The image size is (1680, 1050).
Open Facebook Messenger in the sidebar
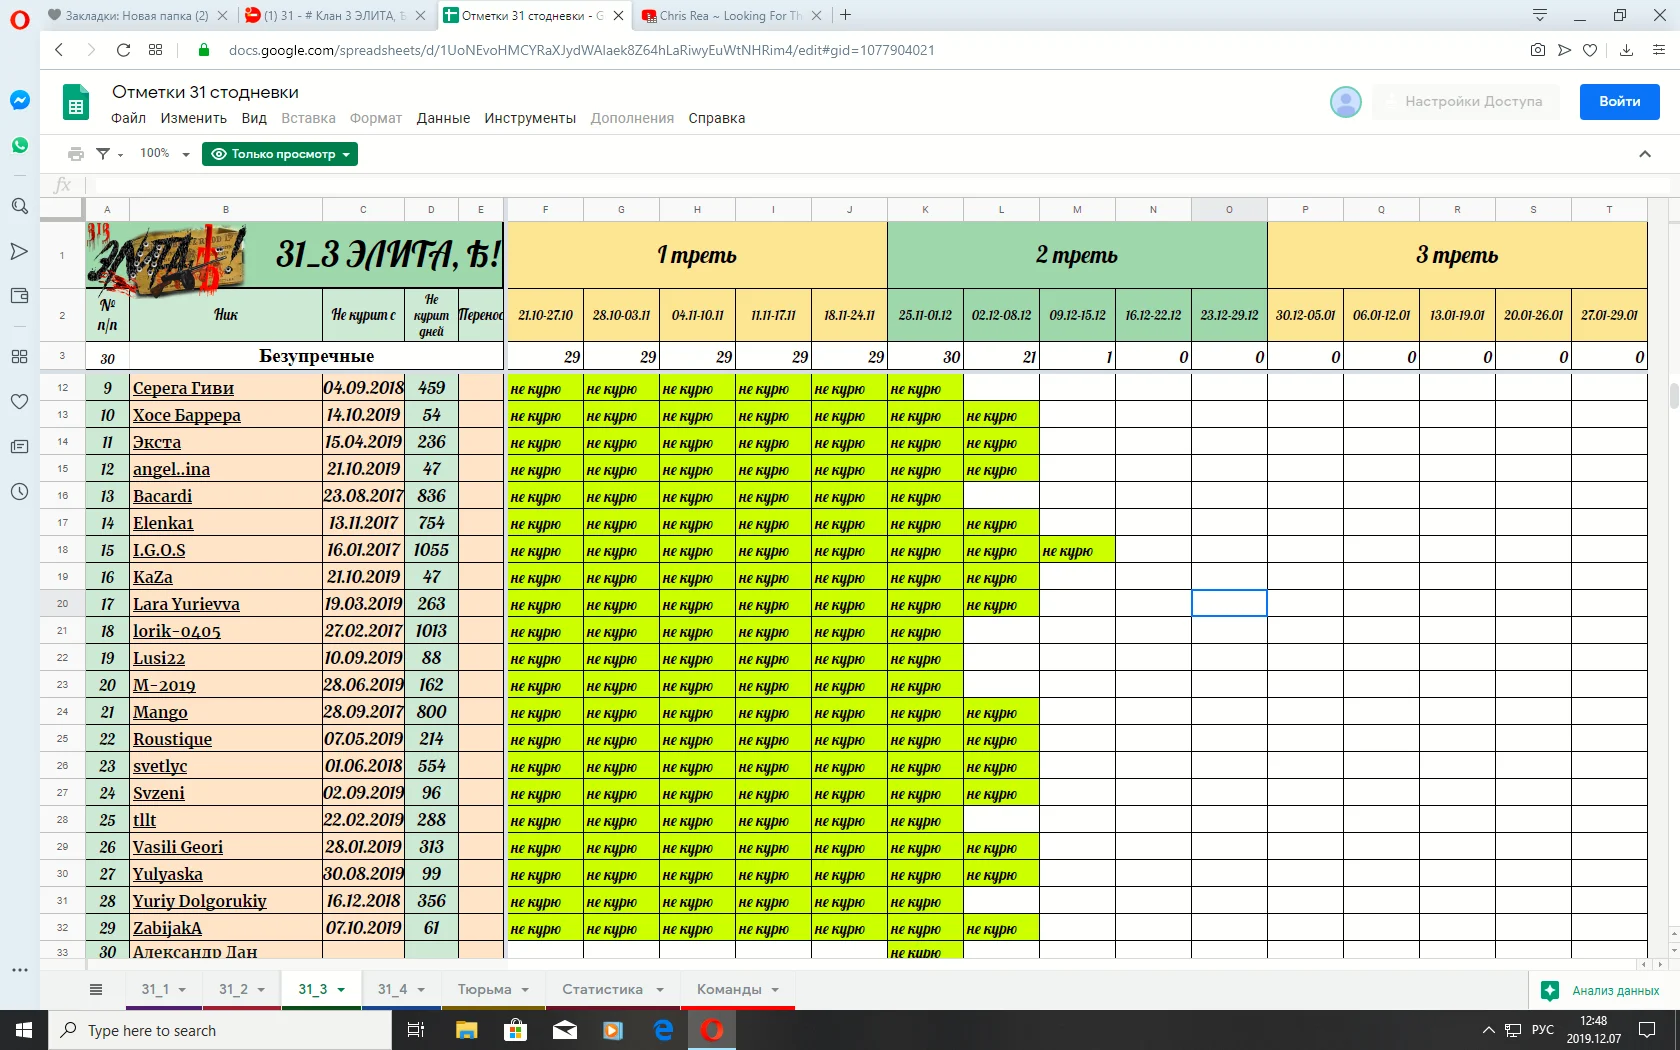coord(19,100)
